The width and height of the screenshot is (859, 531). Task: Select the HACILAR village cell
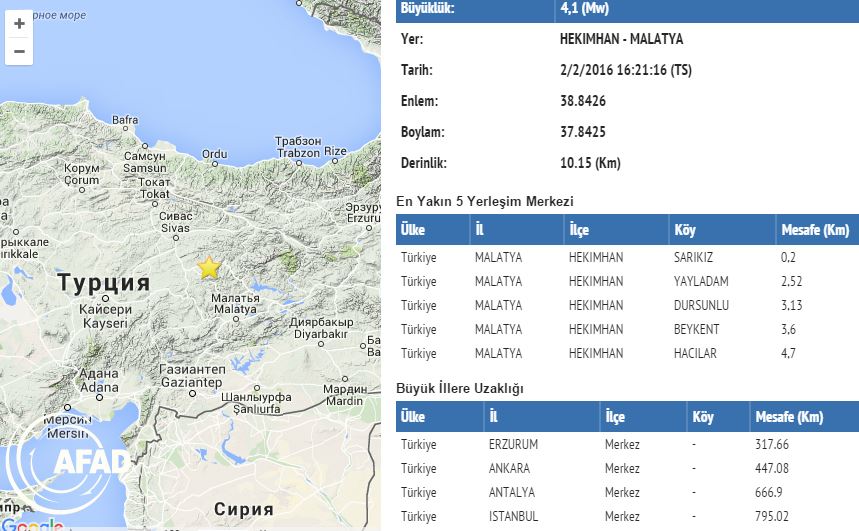coord(696,353)
